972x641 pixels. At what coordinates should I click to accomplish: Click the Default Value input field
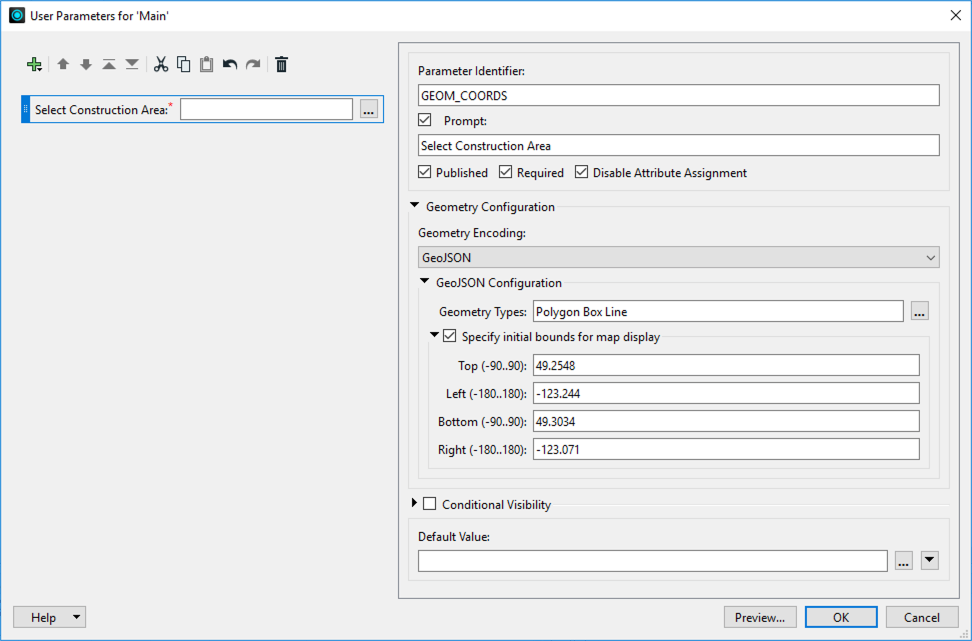pos(653,561)
